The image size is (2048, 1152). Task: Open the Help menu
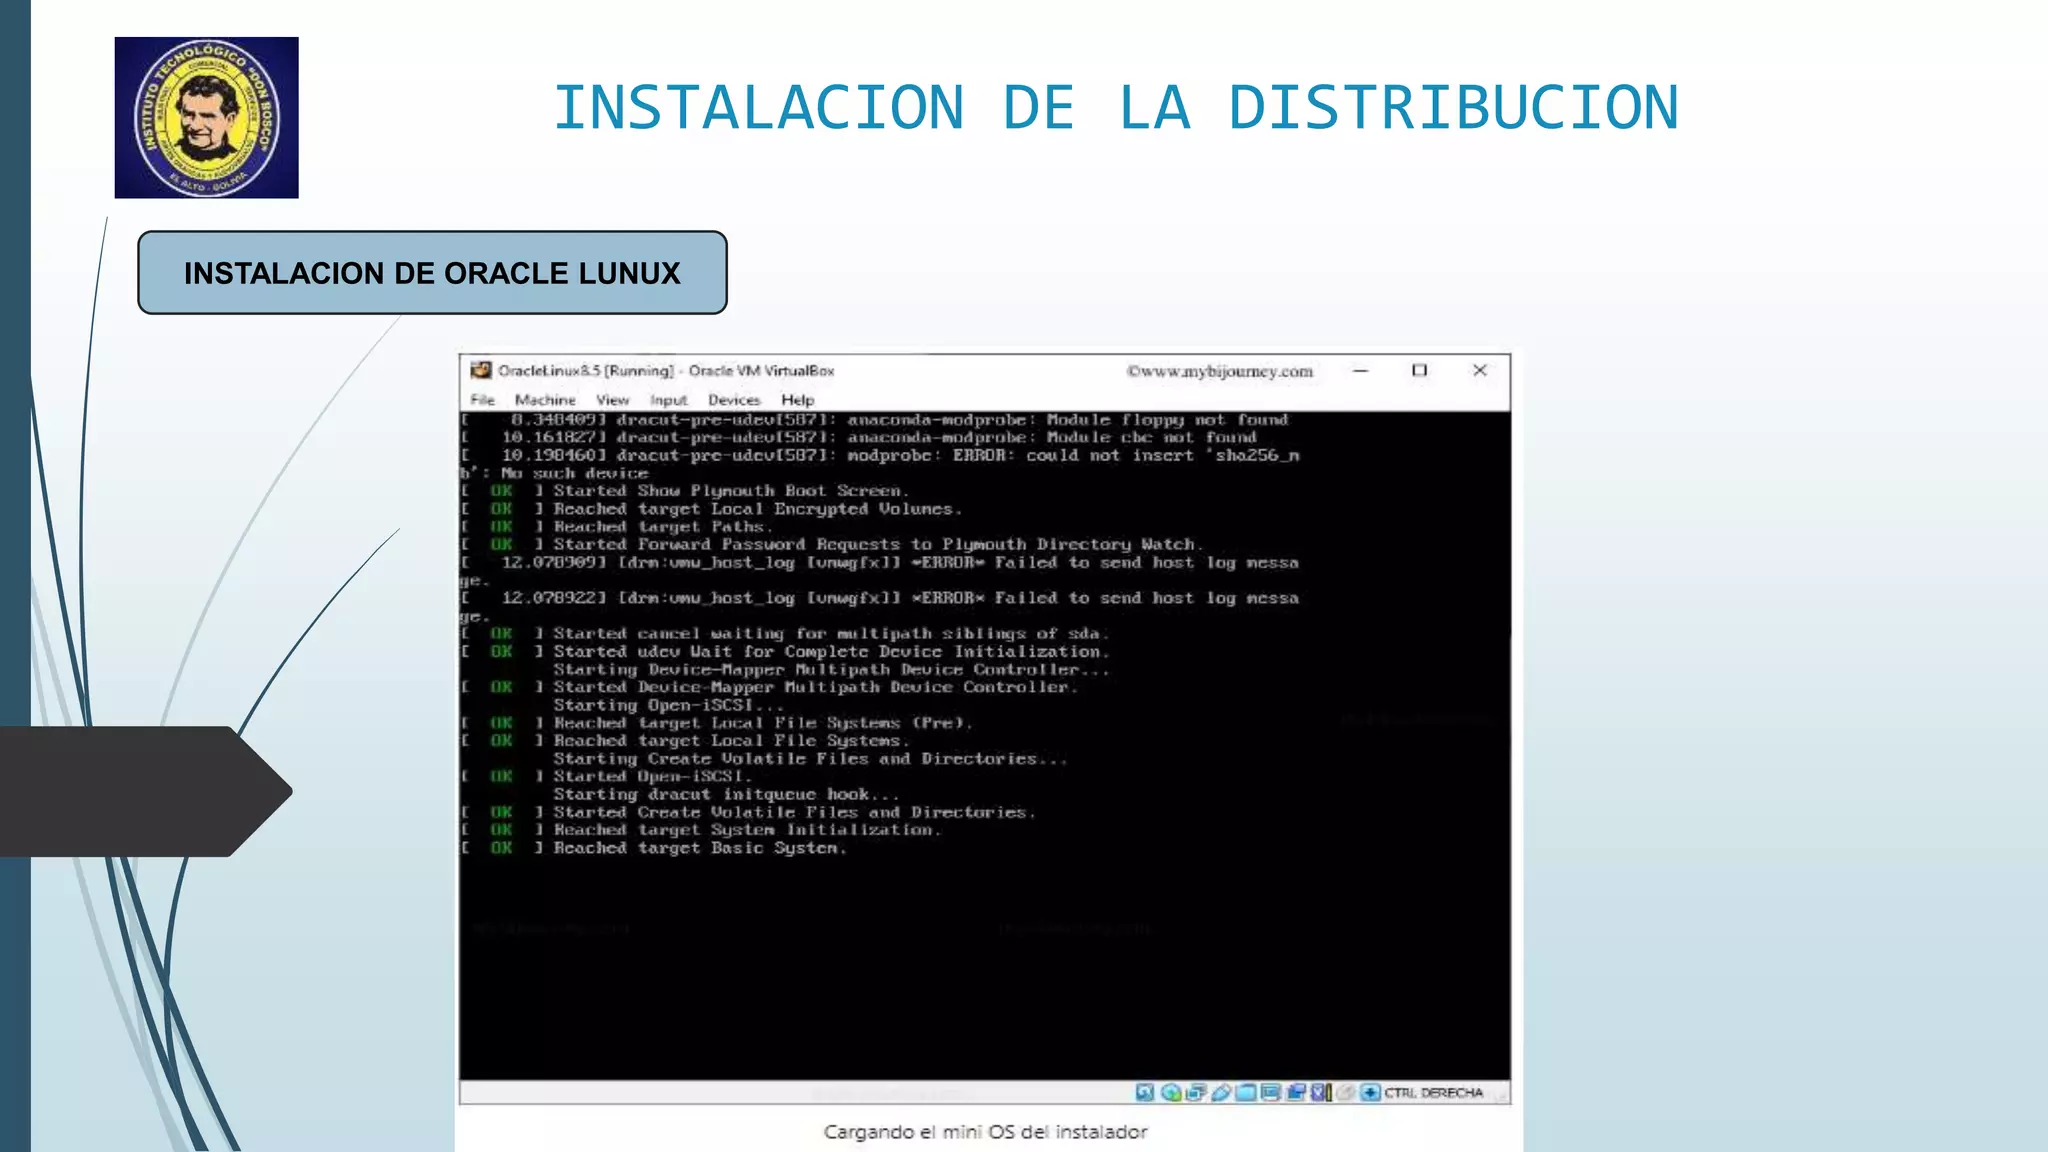tap(797, 399)
